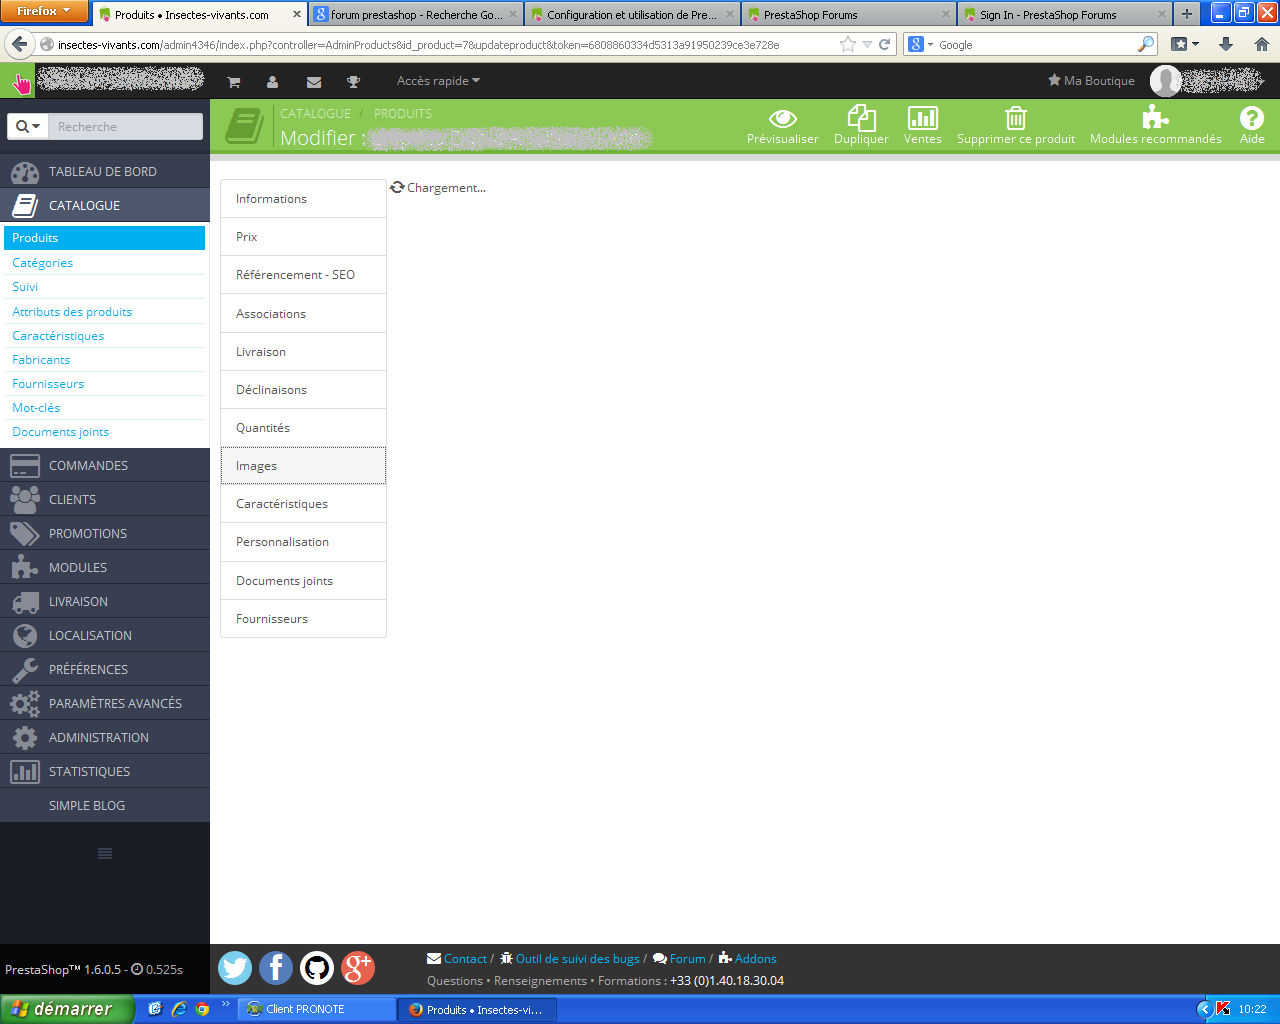
Task: Open the search engine selector dropdown
Action: pos(920,45)
